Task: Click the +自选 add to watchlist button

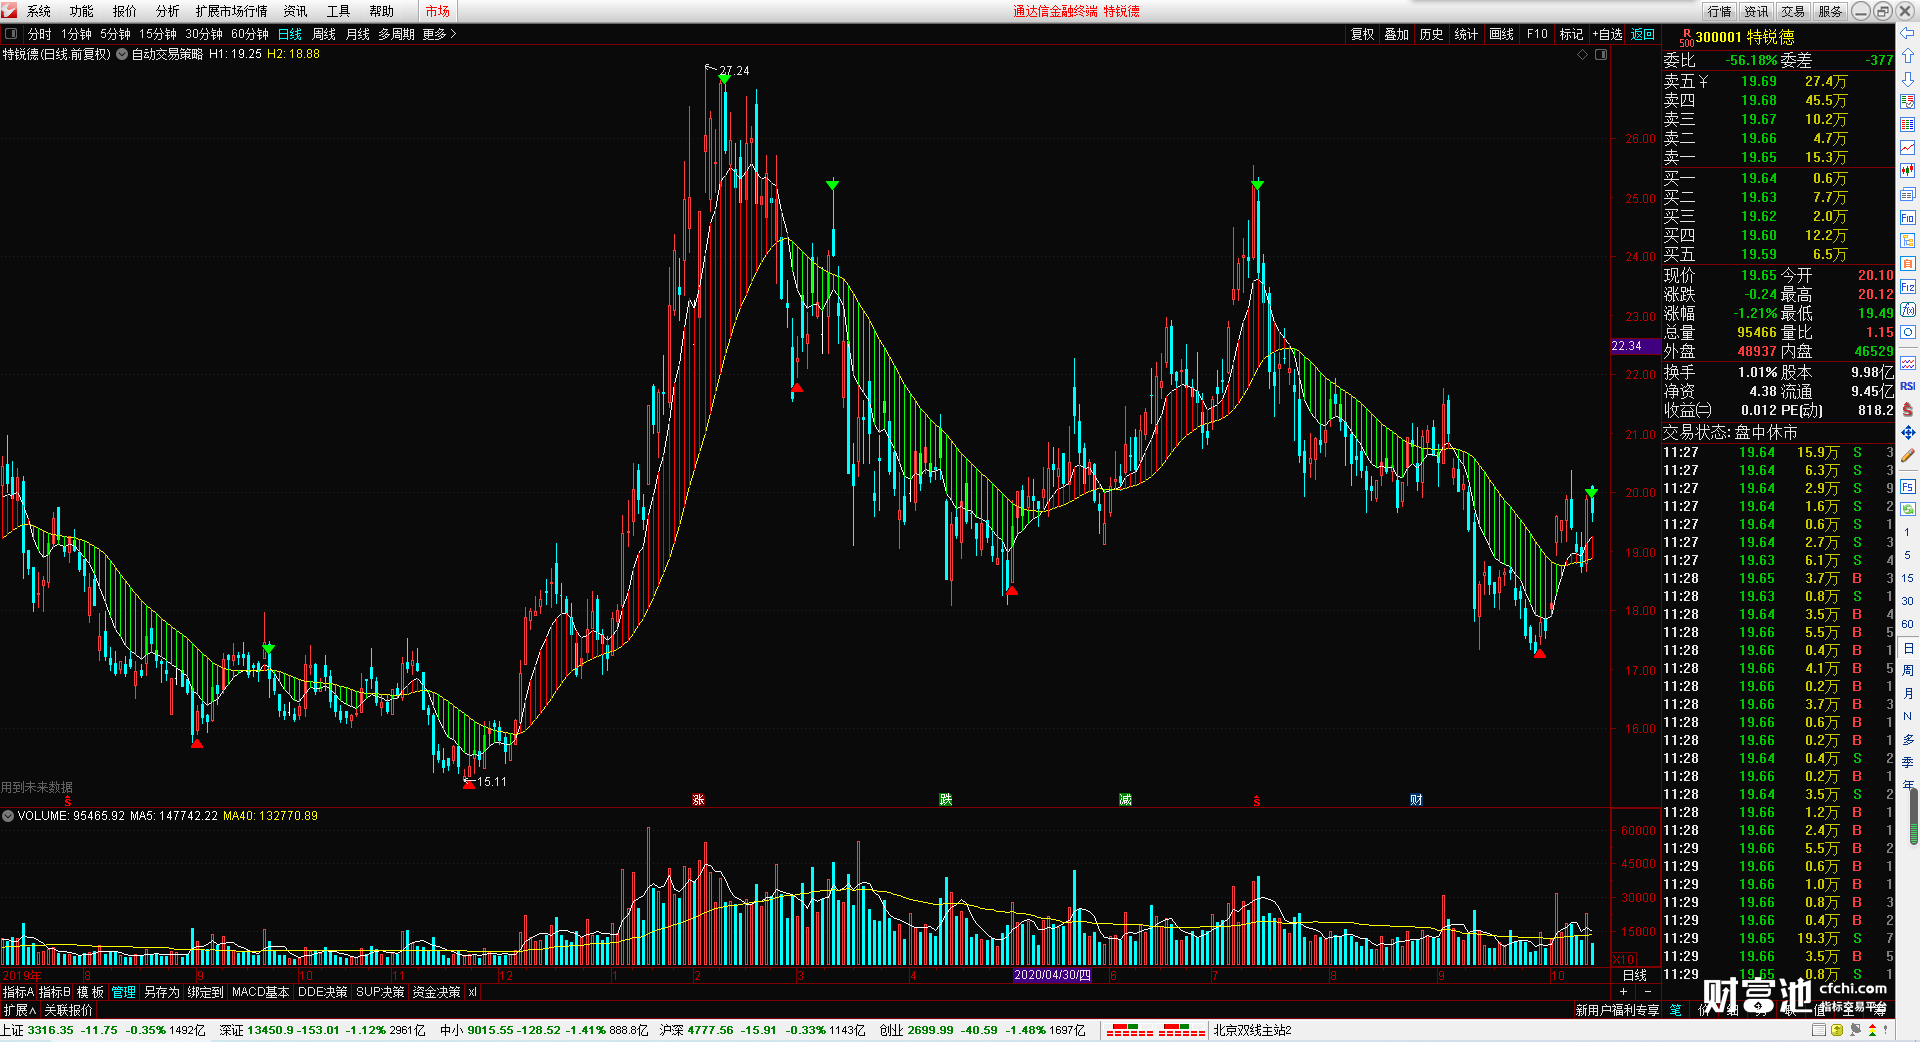Action: (1607, 34)
